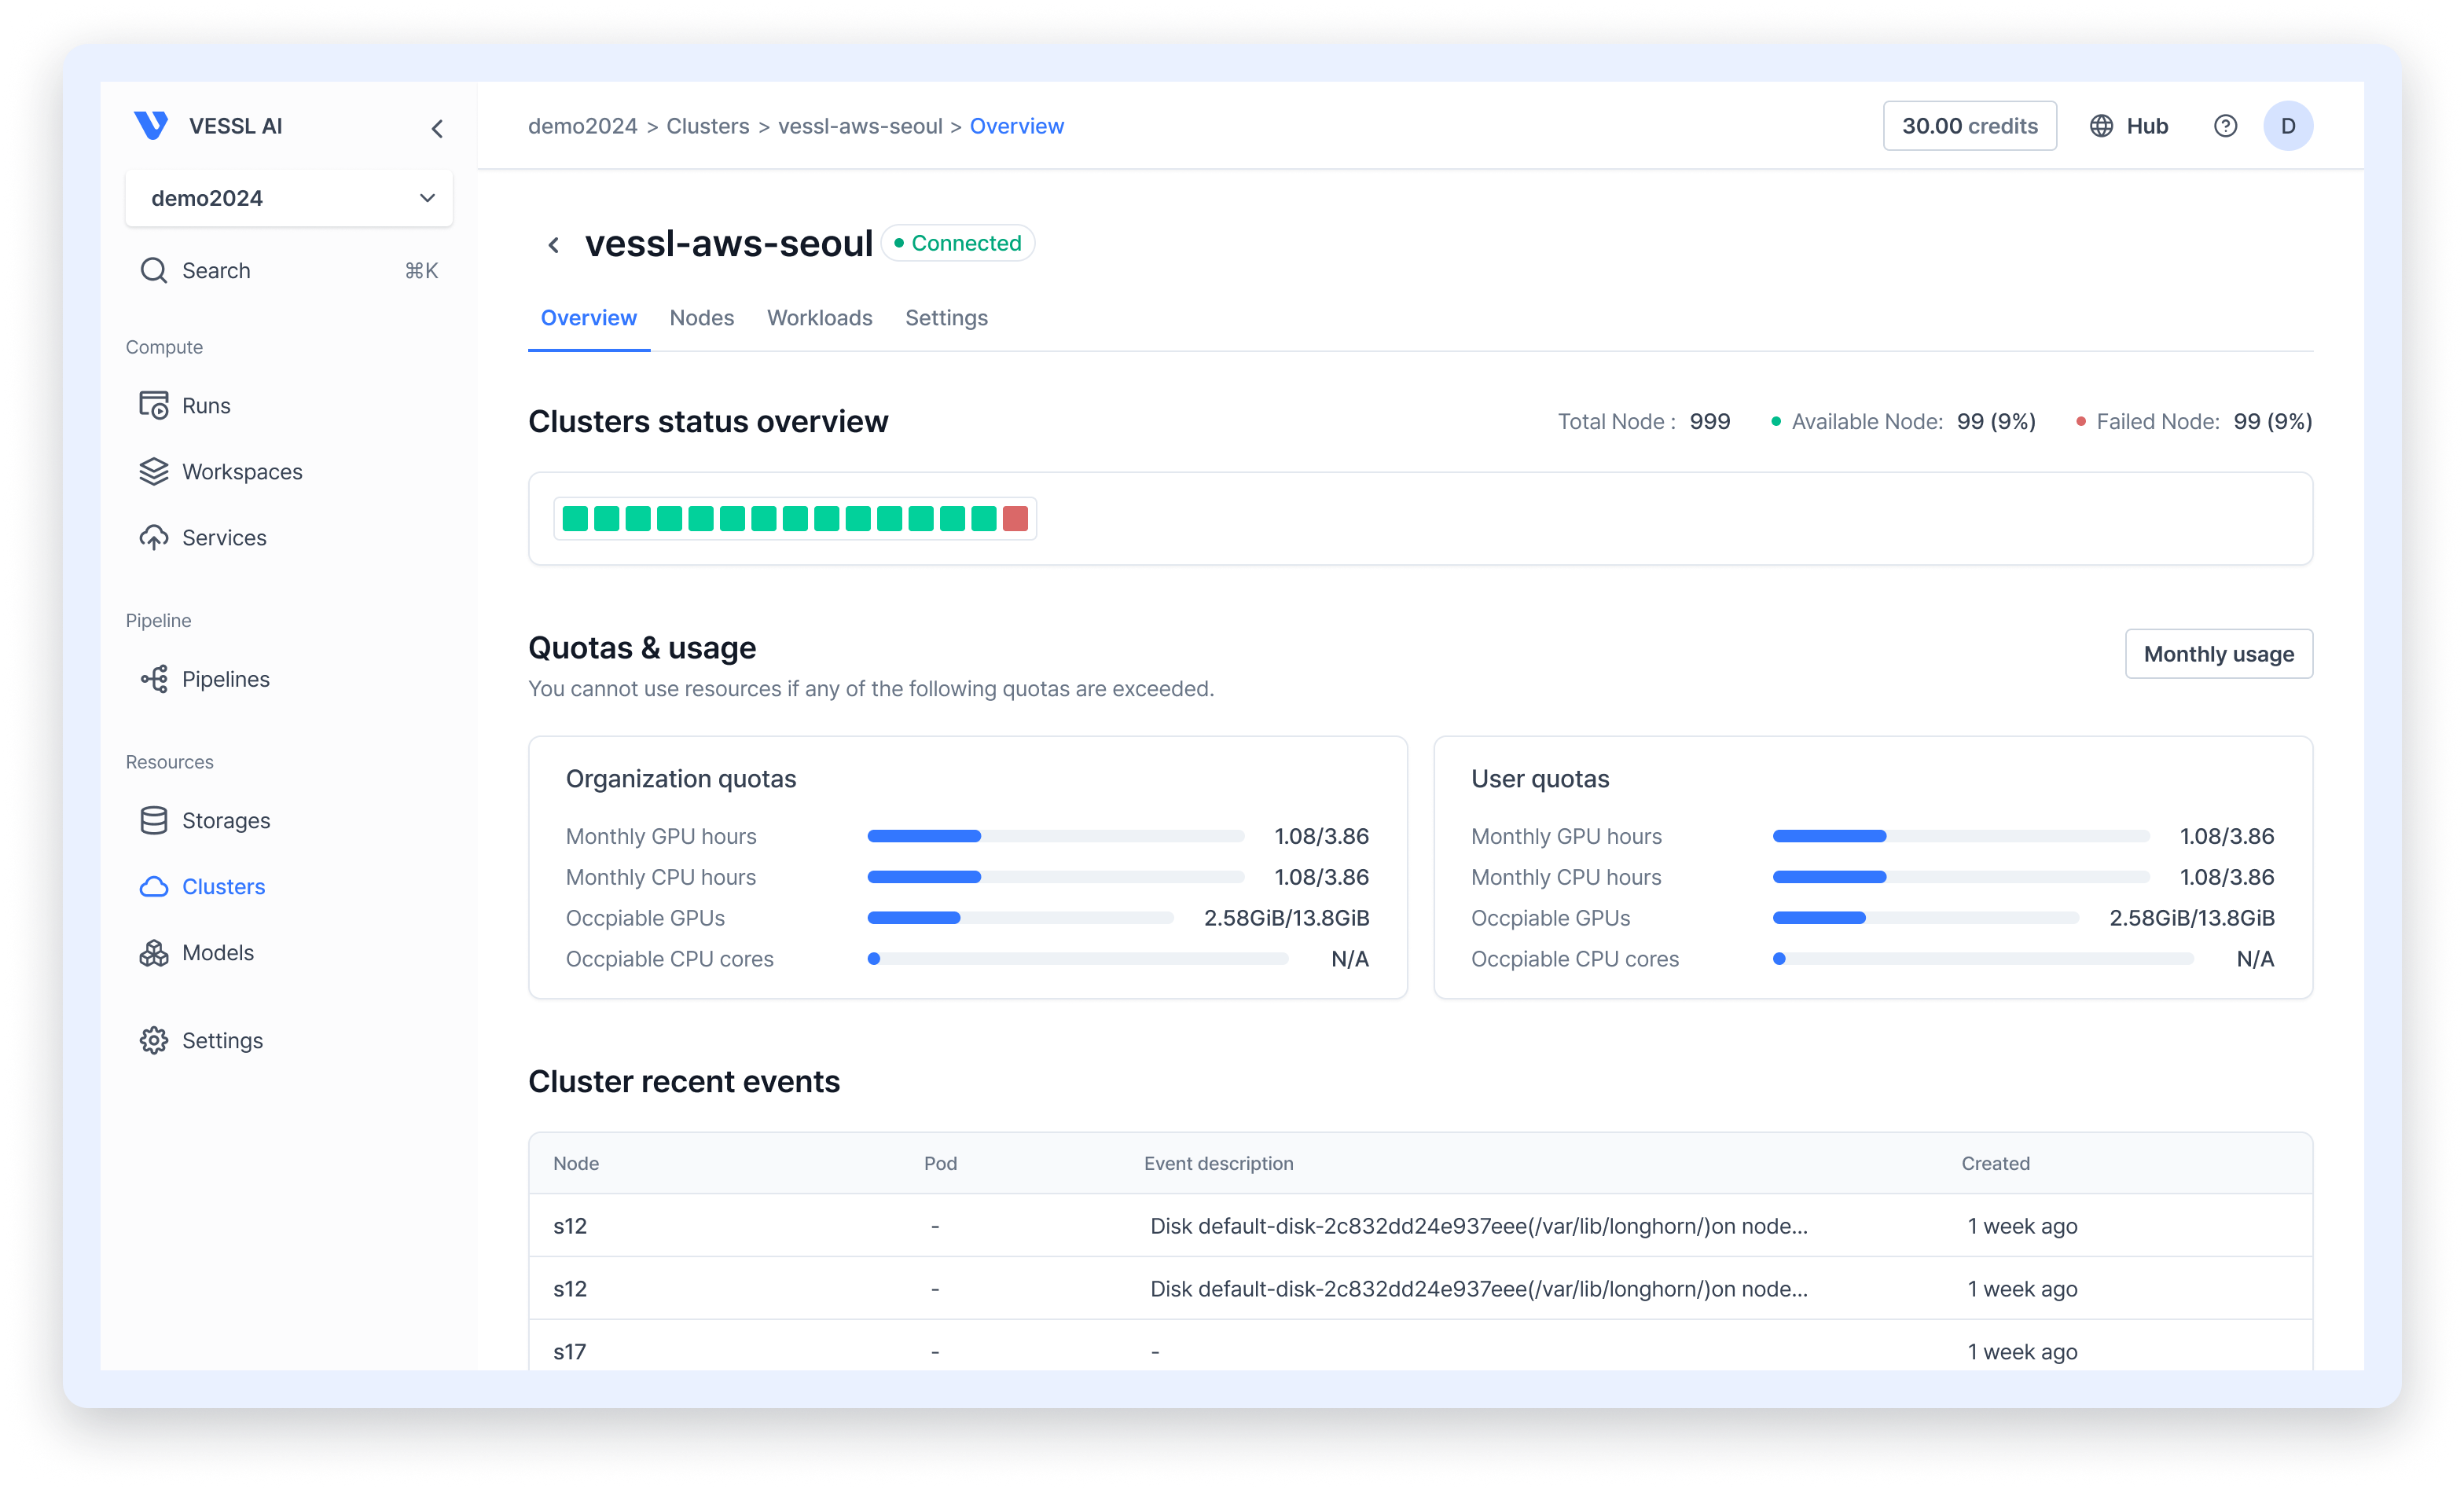Image resolution: width=2464 pixels, height=1489 pixels.
Task: Switch to the Nodes tab
Action: (701, 318)
